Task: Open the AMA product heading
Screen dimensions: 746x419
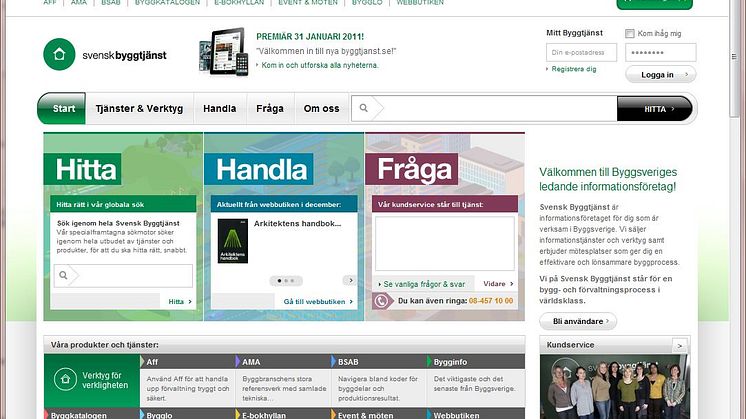Action: click(x=251, y=362)
